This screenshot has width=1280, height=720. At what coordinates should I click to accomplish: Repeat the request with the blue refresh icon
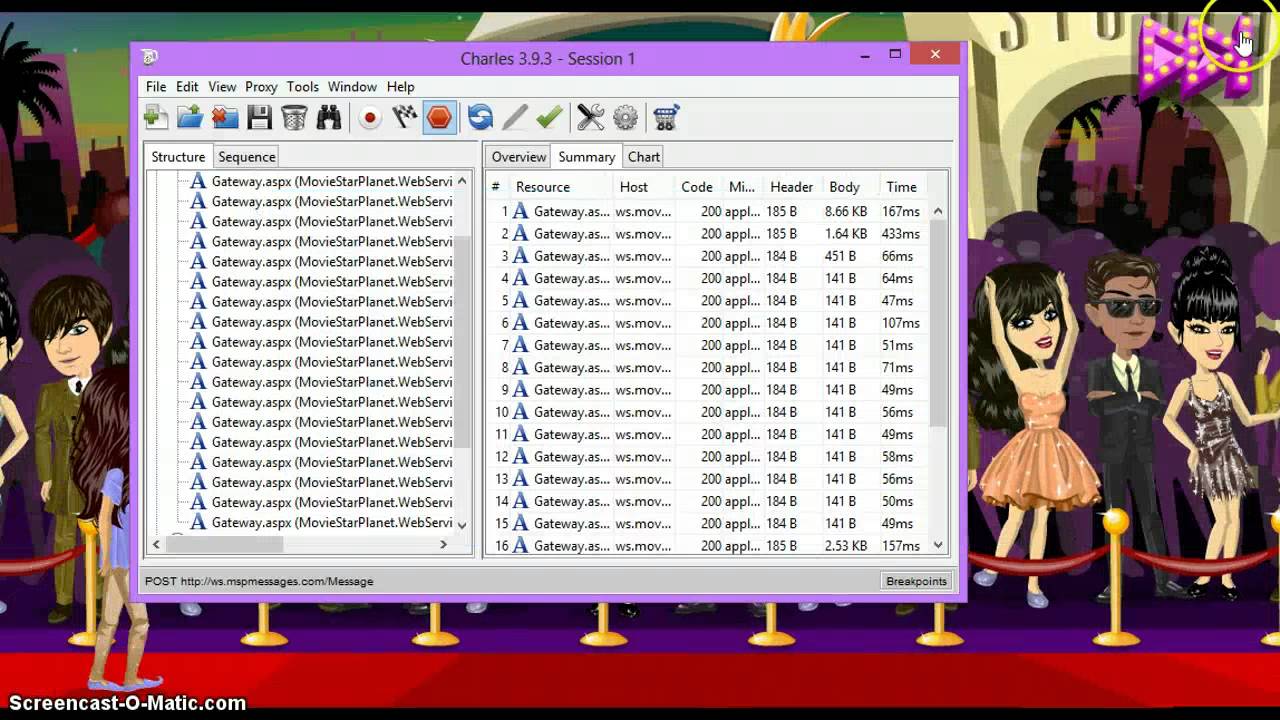click(x=480, y=118)
